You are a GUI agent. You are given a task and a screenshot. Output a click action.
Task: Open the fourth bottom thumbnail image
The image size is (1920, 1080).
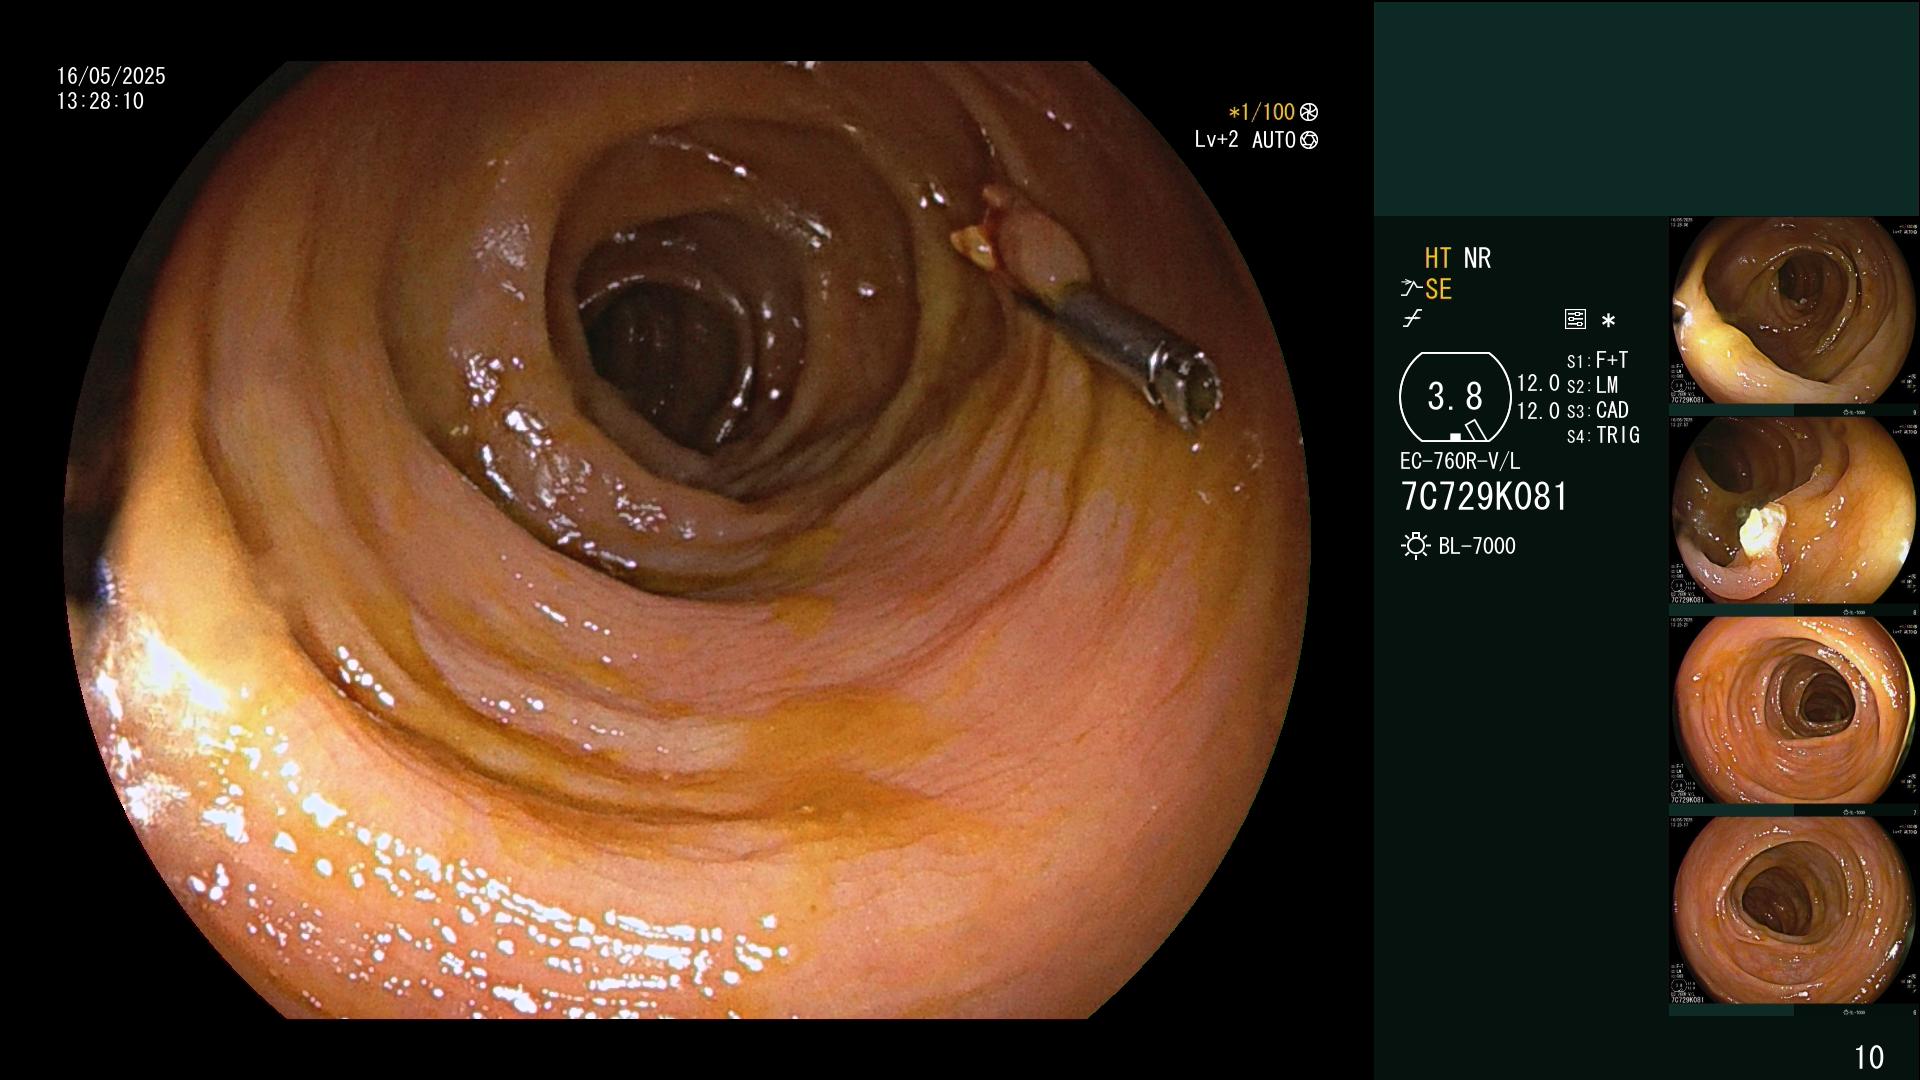[x=1793, y=910]
